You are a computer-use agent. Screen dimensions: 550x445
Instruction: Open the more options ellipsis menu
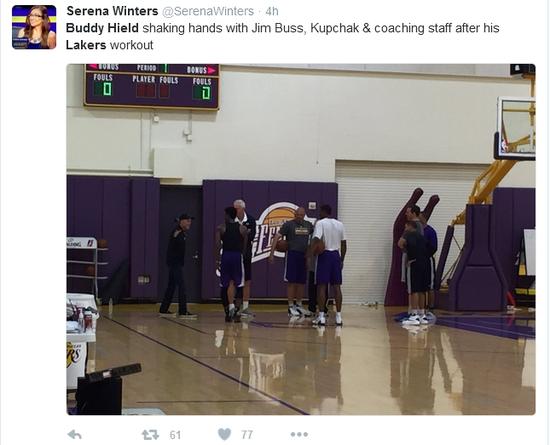click(x=299, y=434)
